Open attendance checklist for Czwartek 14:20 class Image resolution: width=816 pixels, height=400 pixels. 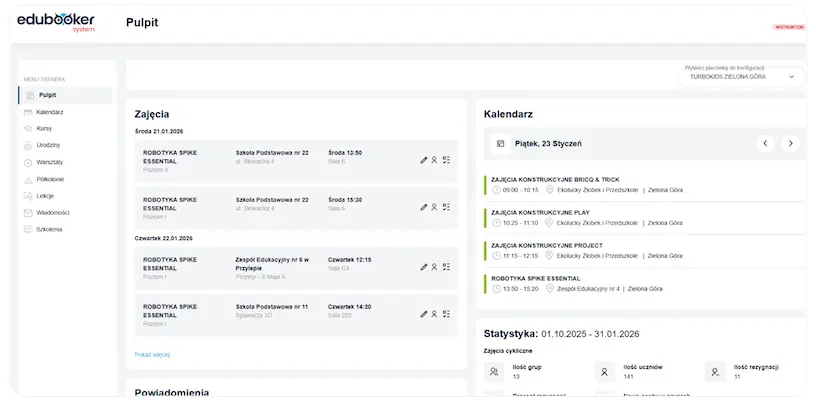[447, 314]
